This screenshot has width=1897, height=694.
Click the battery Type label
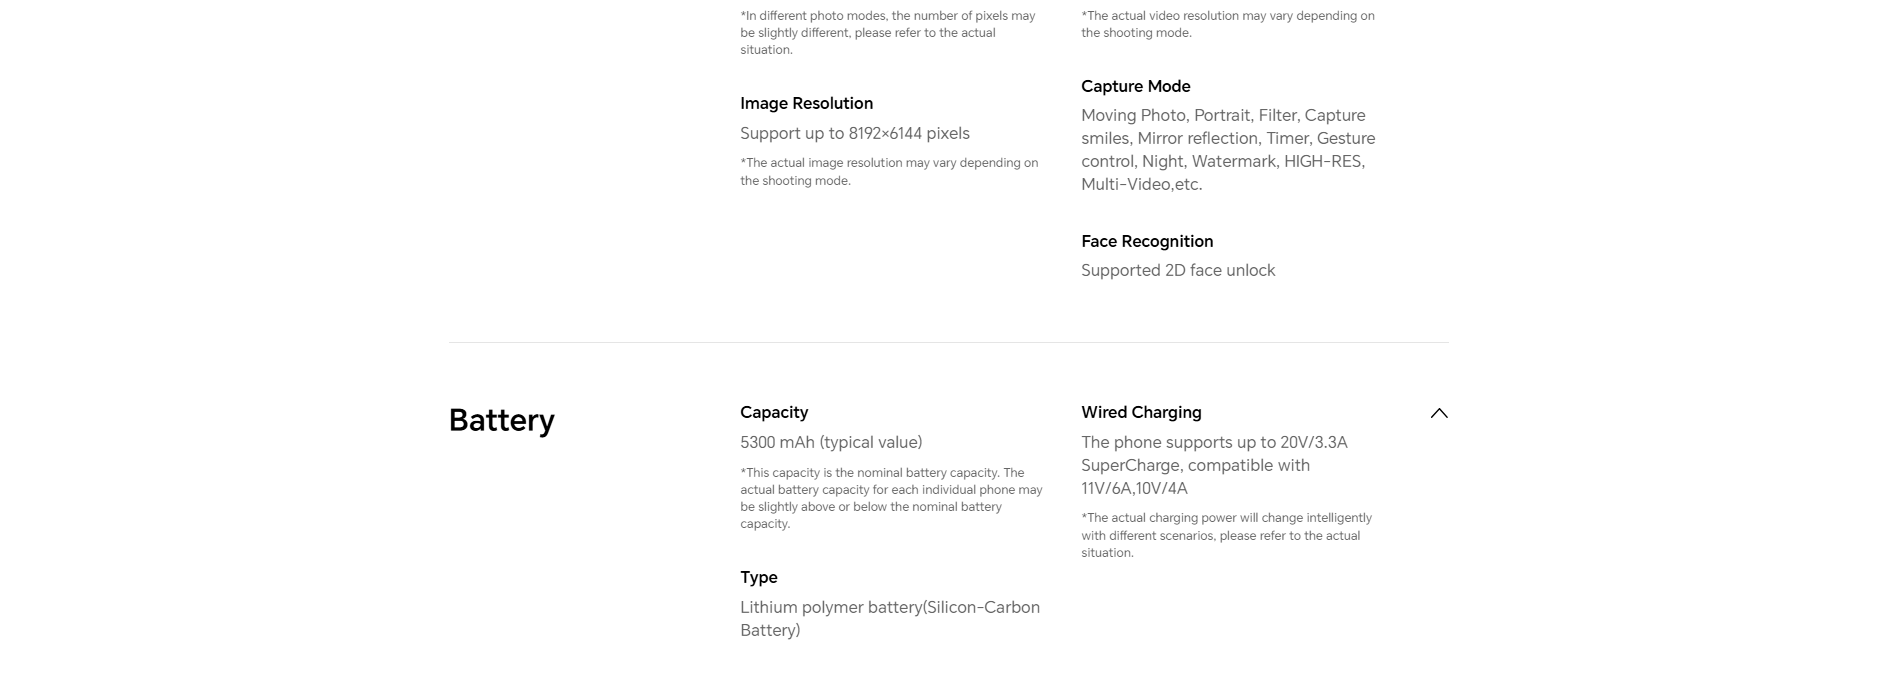(758, 577)
